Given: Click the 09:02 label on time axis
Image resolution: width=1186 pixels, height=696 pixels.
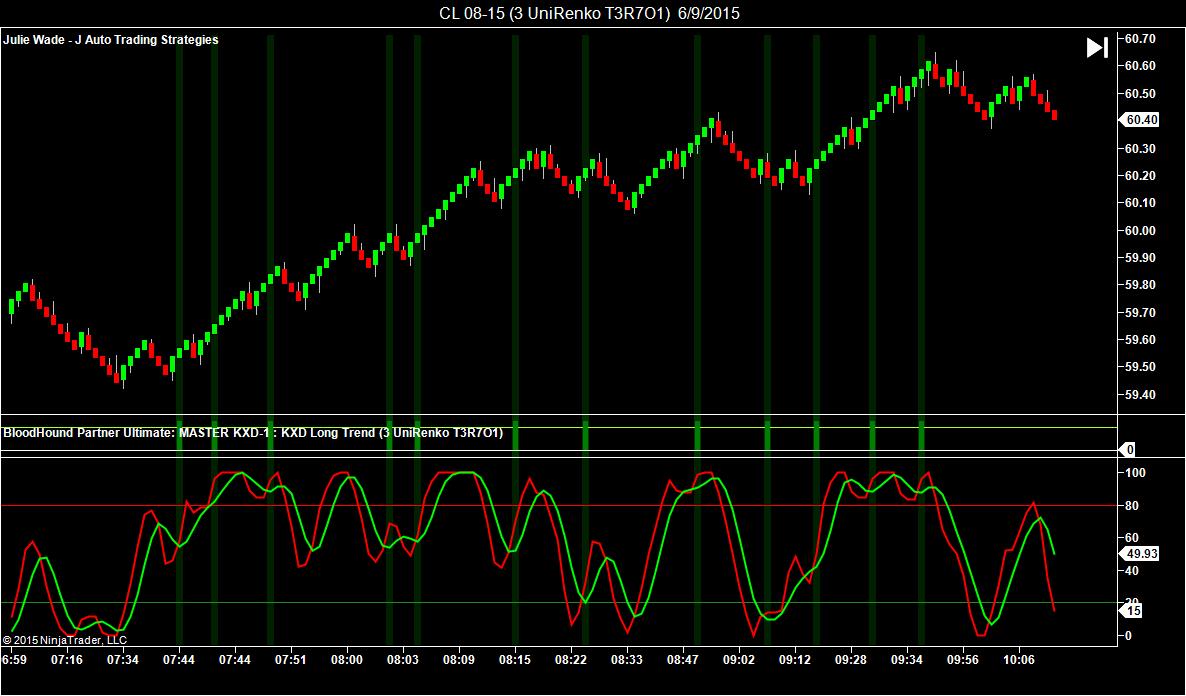Looking at the screenshot, I should (x=739, y=660).
